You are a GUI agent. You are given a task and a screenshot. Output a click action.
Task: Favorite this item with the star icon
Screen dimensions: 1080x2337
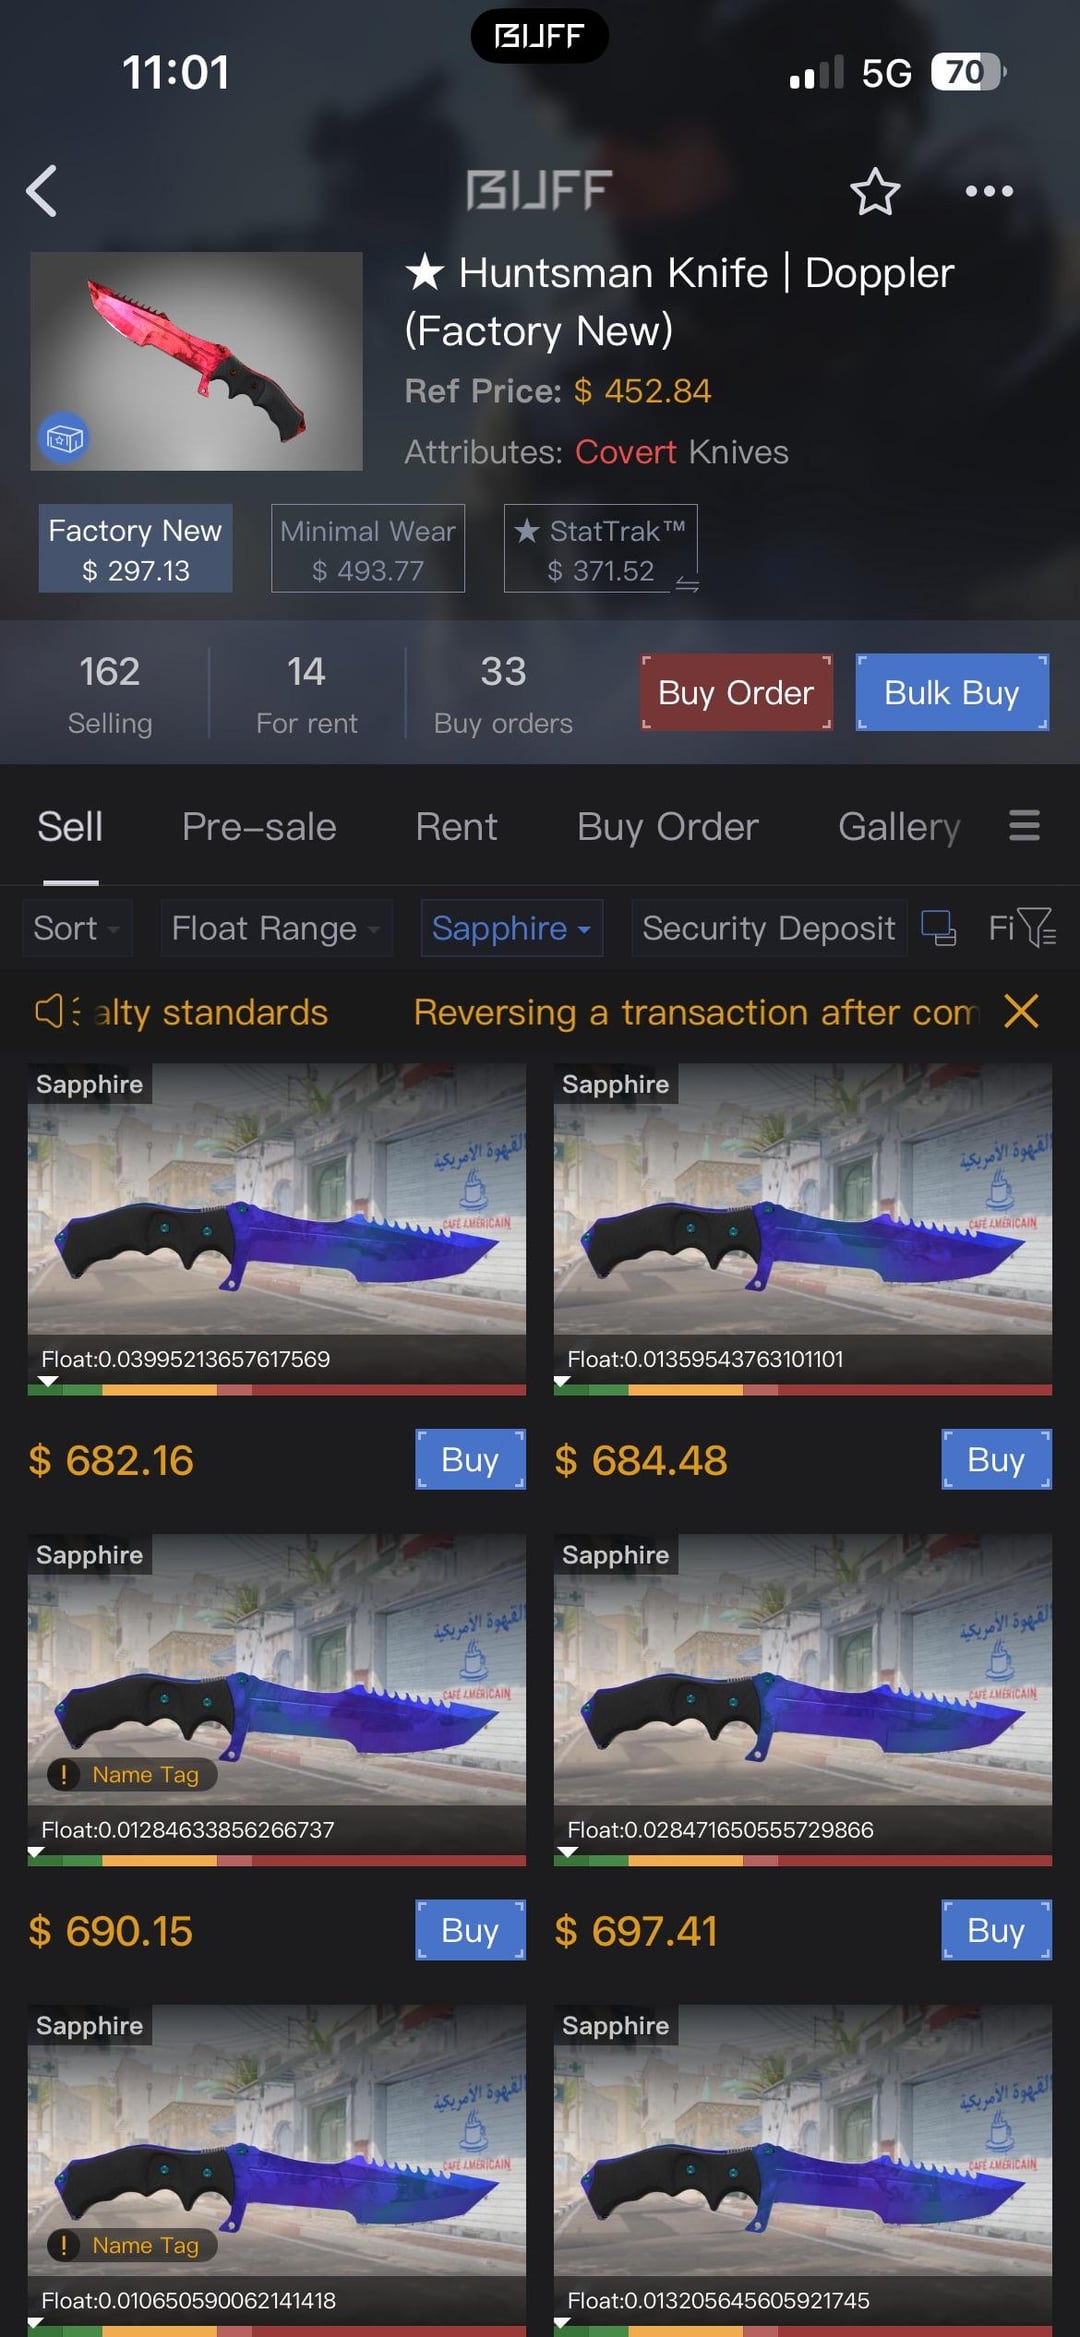click(875, 191)
